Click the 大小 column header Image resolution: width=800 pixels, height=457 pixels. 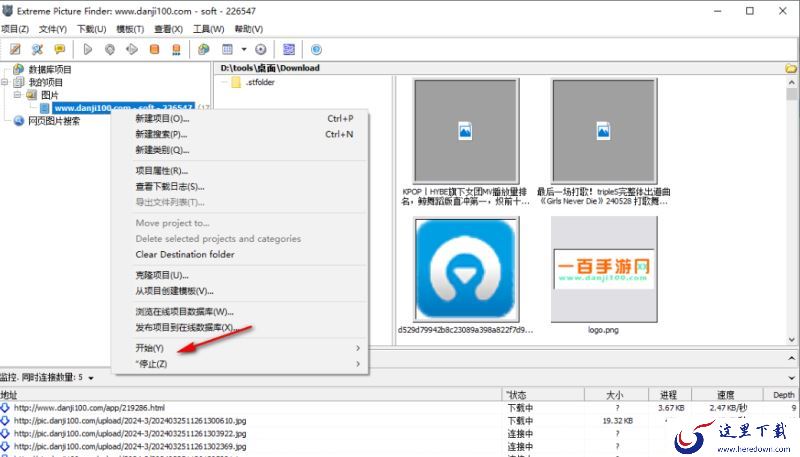(616, 395)
